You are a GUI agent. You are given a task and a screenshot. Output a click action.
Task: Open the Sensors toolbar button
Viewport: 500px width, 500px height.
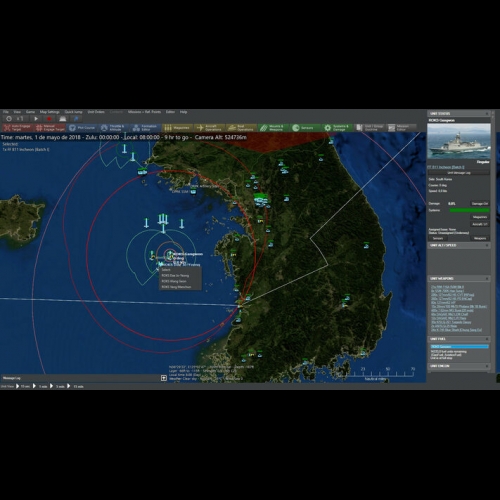(305, 128)
